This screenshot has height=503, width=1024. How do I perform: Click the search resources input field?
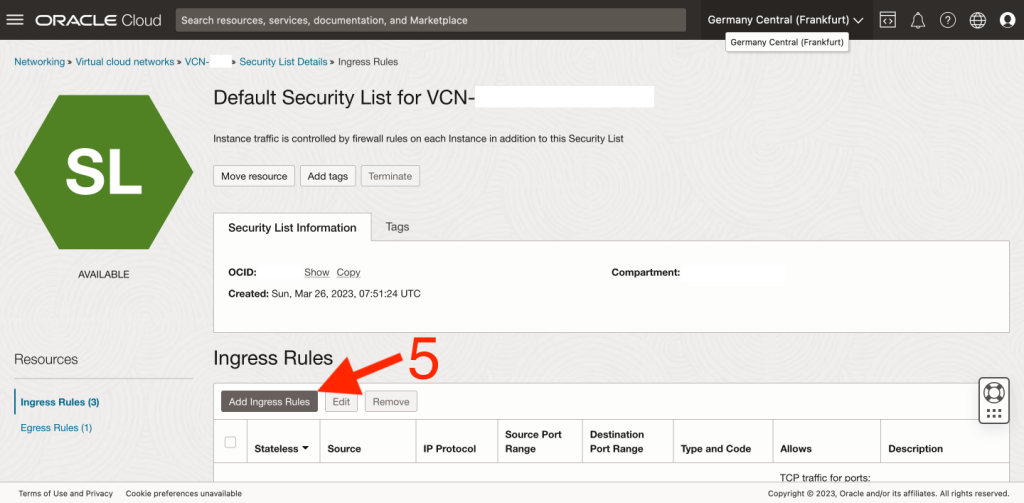[432, 20]
